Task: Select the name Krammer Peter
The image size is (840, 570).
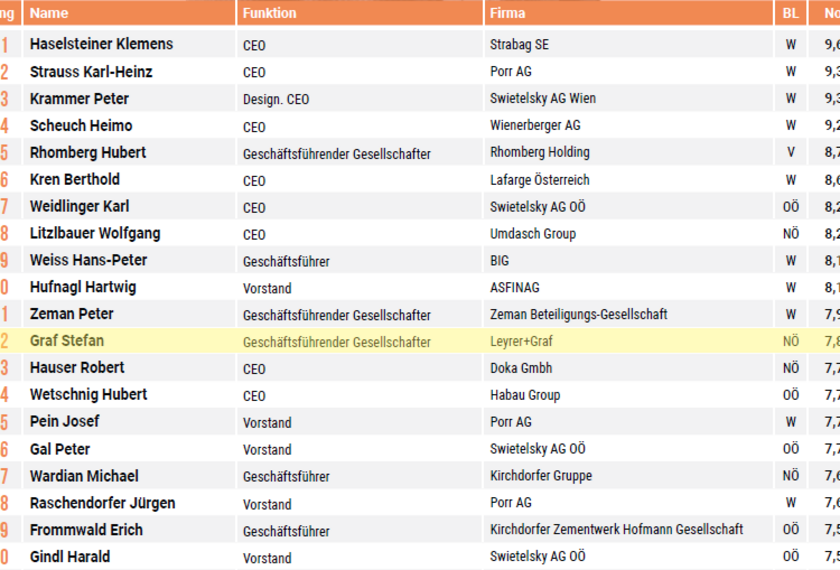Action: point(79,99)
